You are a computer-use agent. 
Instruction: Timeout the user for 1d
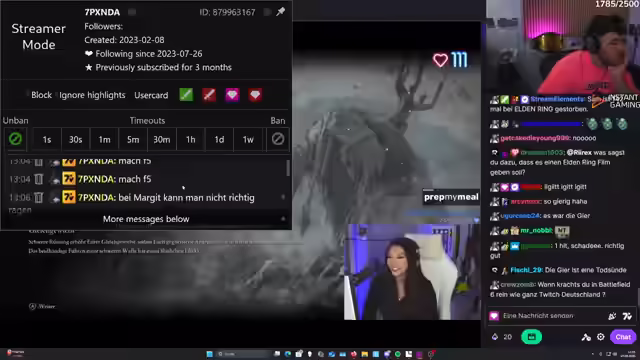pos(219,140)
